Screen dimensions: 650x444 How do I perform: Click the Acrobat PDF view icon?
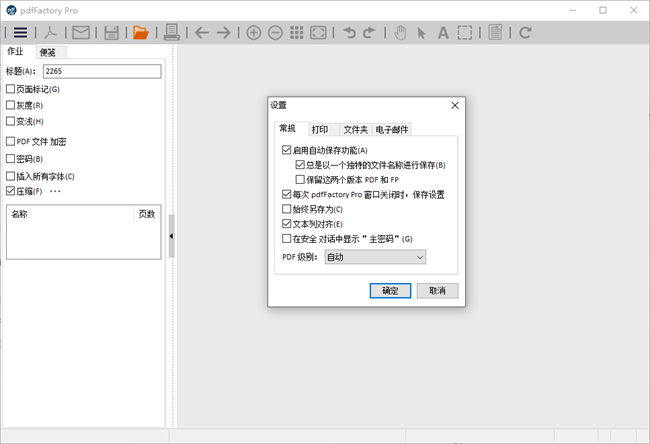51,32
